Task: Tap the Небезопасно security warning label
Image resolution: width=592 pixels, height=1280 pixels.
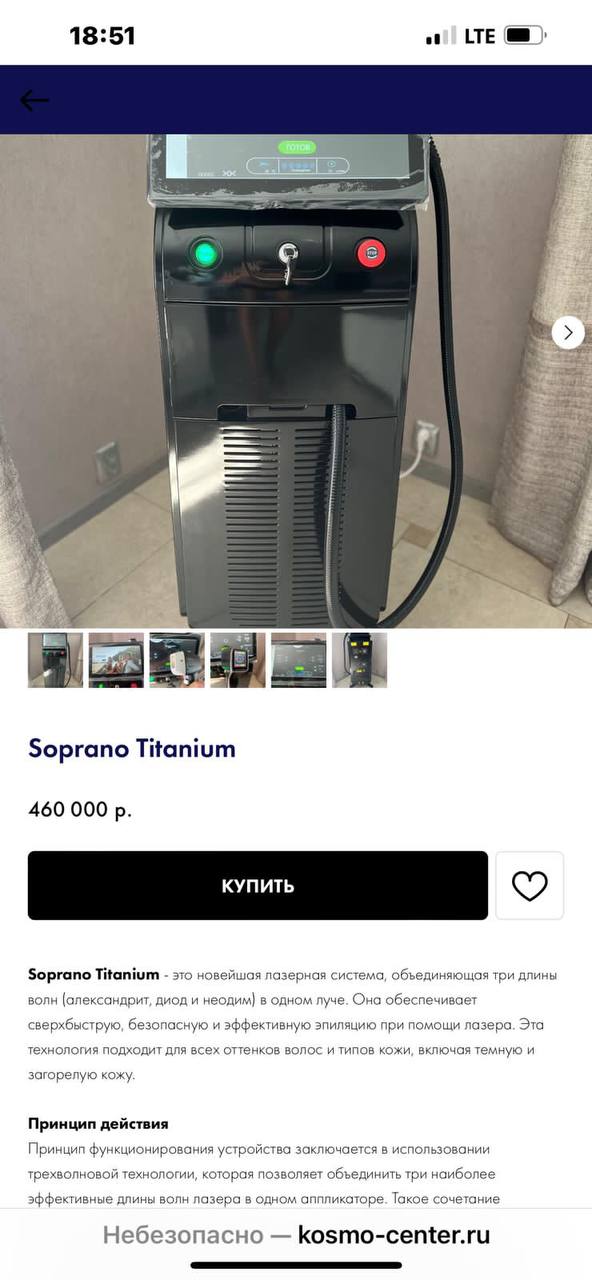Action: pyautogui.click(x=182, y=1235)
